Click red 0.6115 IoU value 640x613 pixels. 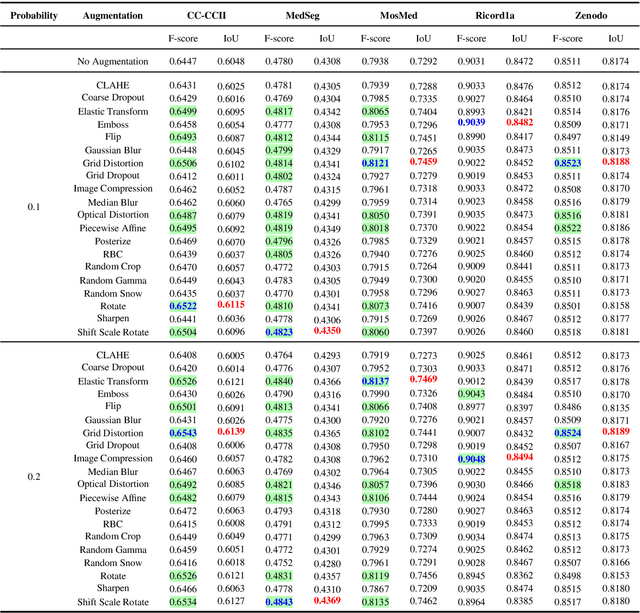click(231, 304)
